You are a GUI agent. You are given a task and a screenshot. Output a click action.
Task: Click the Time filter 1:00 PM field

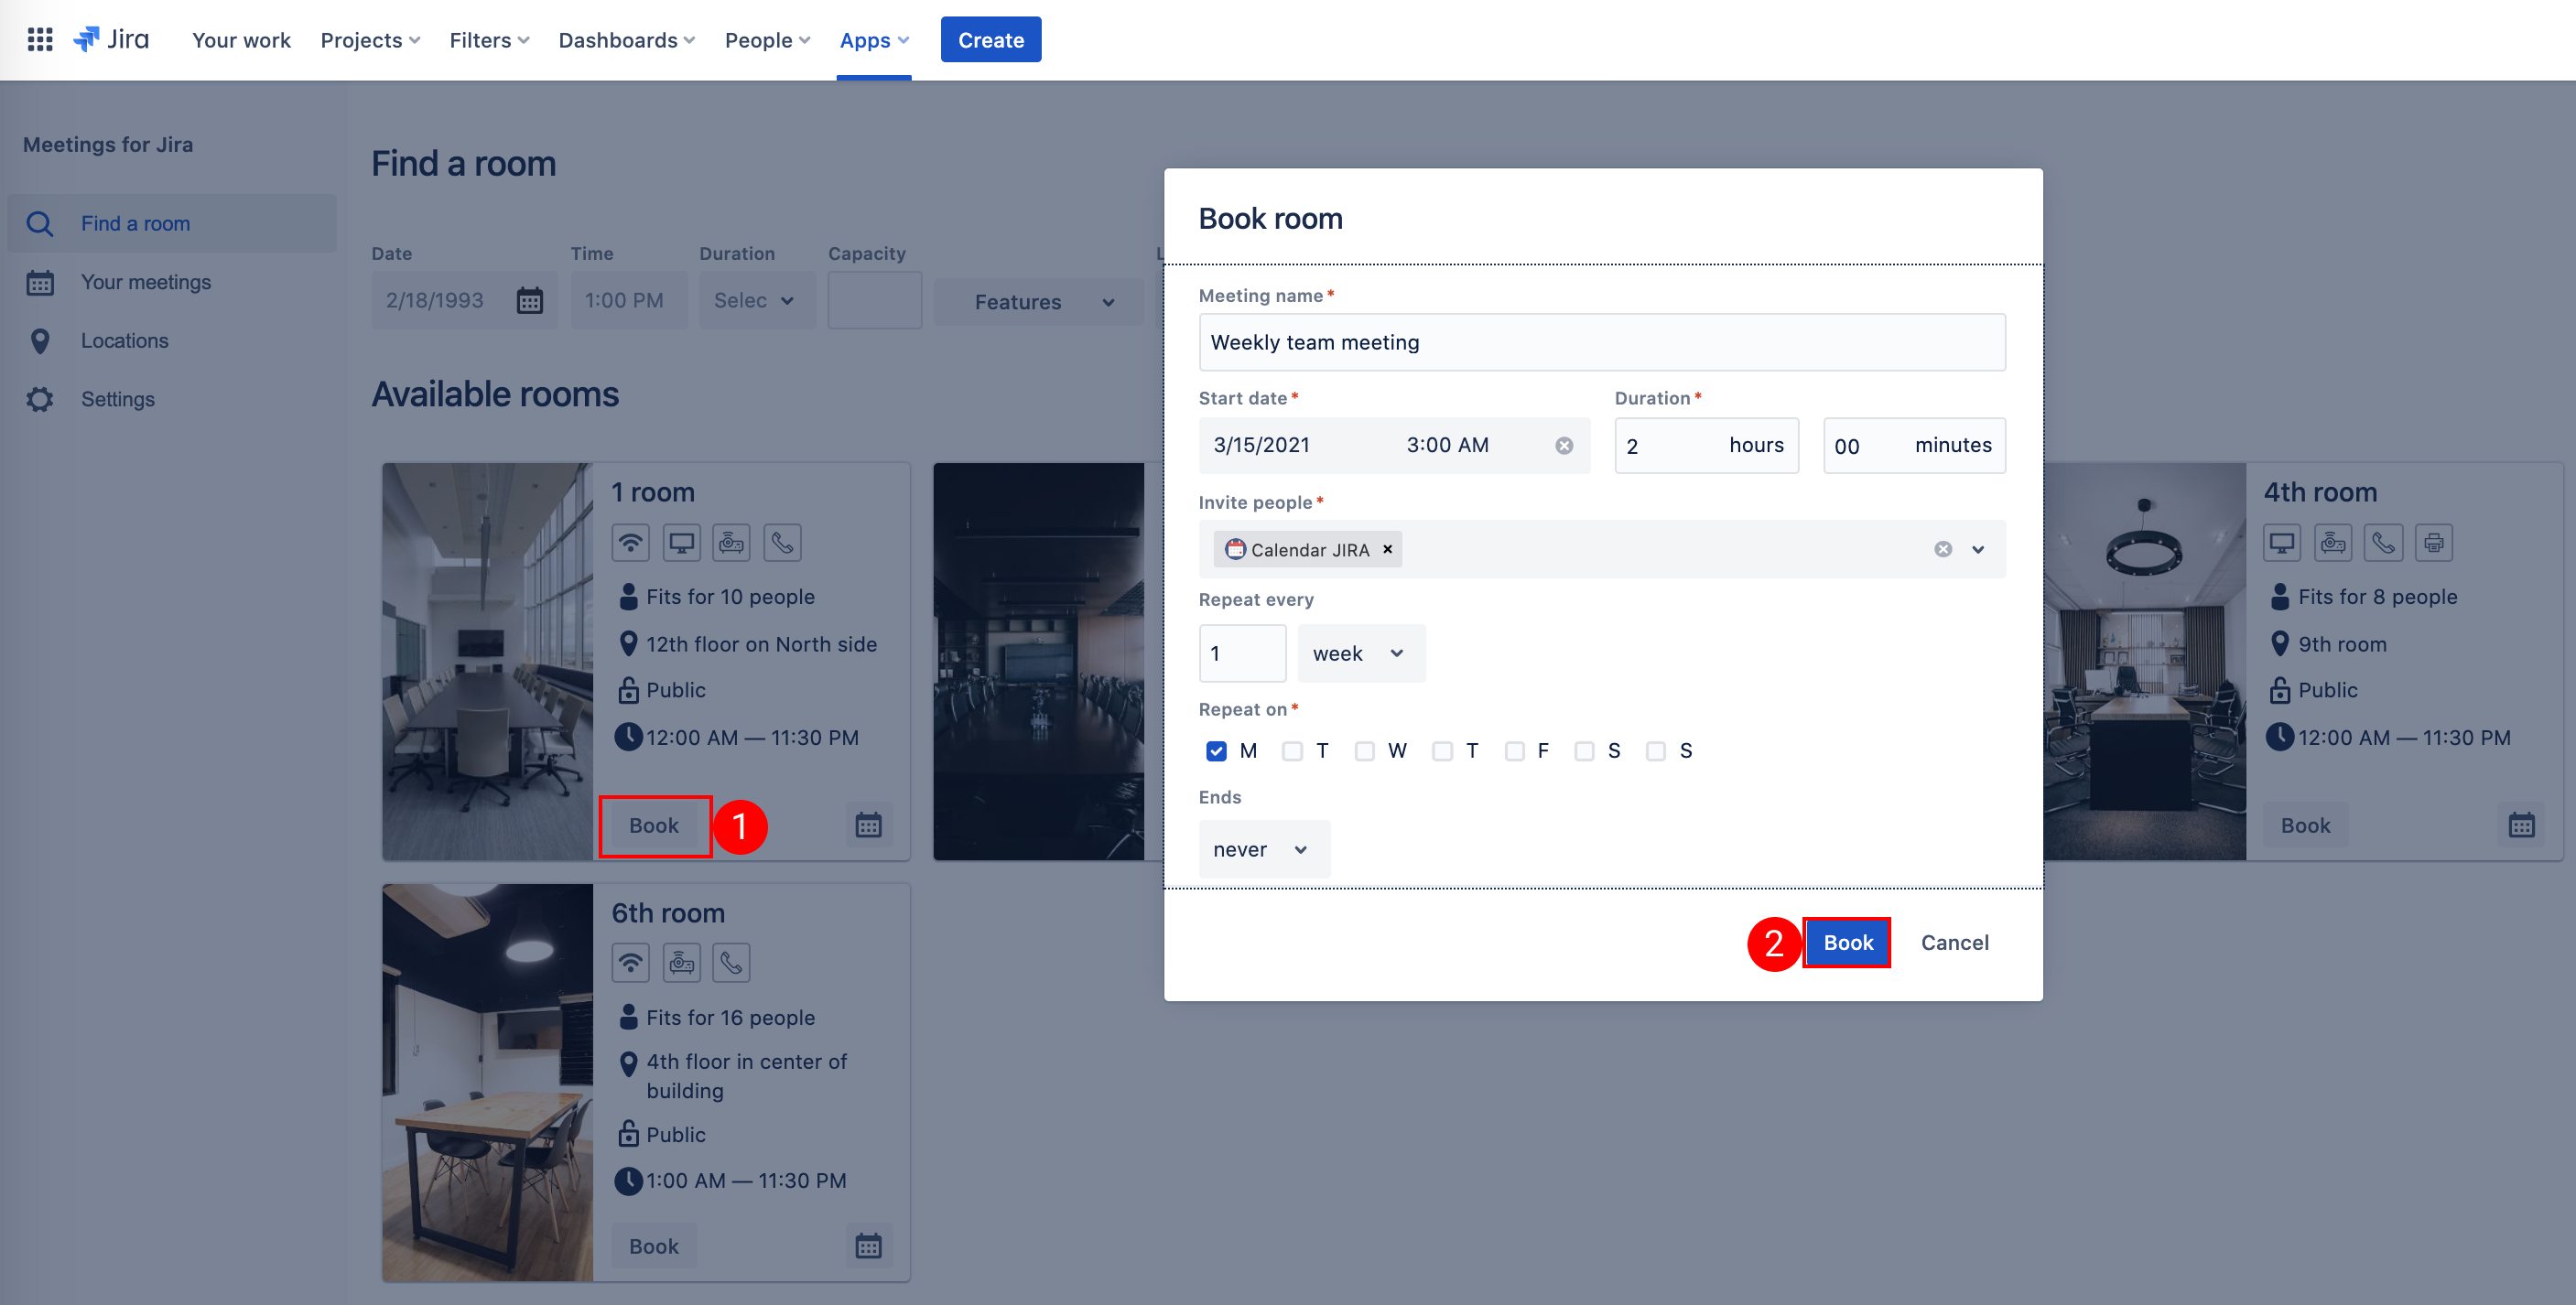[x=628, y=300]
